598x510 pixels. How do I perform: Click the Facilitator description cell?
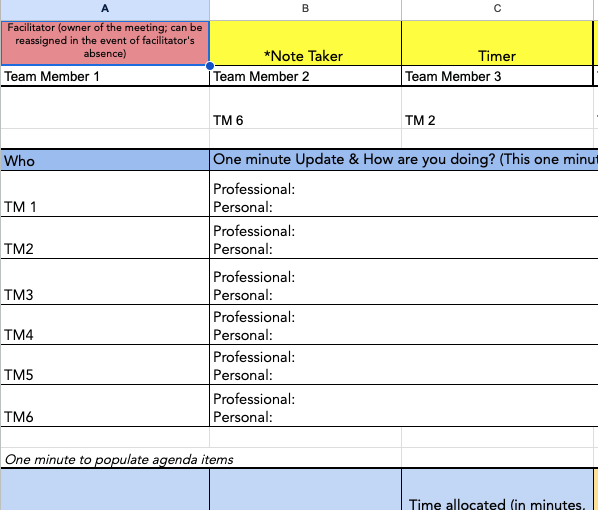point(105,43)
